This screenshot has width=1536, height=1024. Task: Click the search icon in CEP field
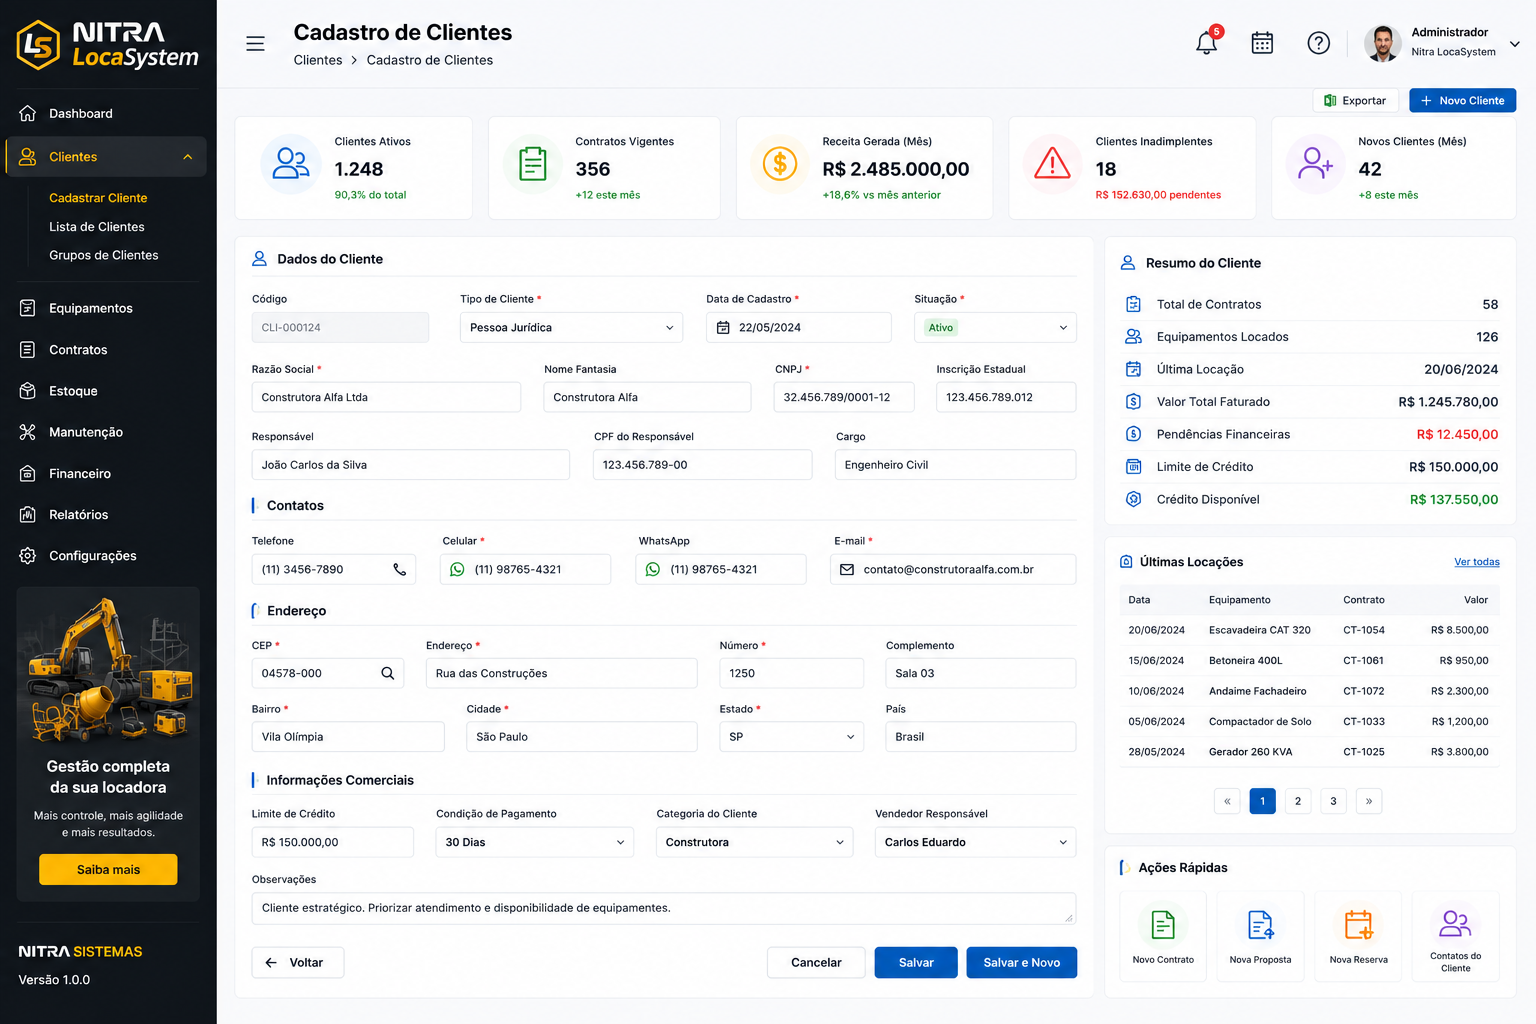tap(387, 674)
